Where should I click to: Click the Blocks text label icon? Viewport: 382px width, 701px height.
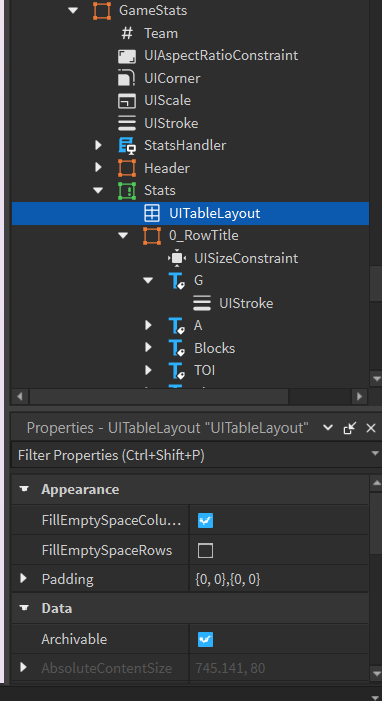177,348
